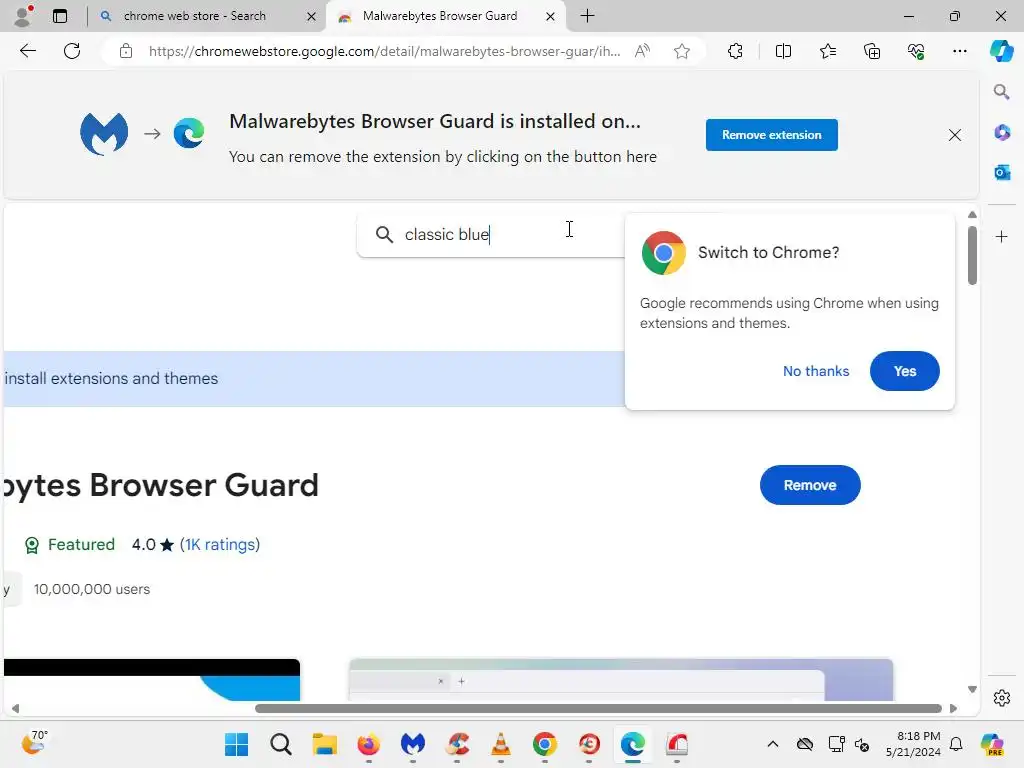Image resolution: width=1024 pixels, height=768 pixels.
Task: Open Microsoft 365 sidebar icon
Action: (1002, 133)
